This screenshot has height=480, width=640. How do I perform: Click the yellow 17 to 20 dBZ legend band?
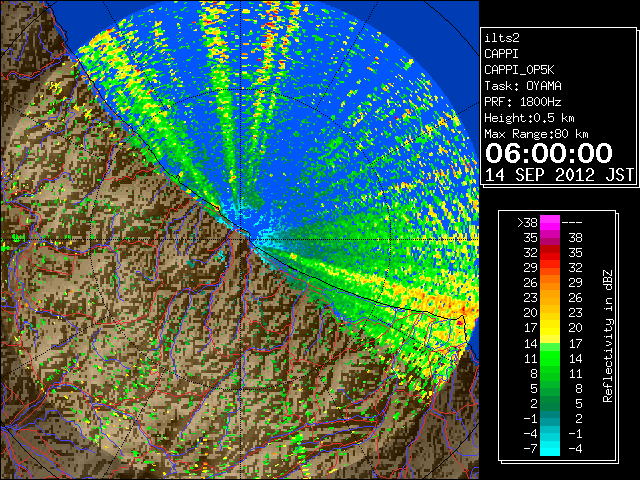549,328
